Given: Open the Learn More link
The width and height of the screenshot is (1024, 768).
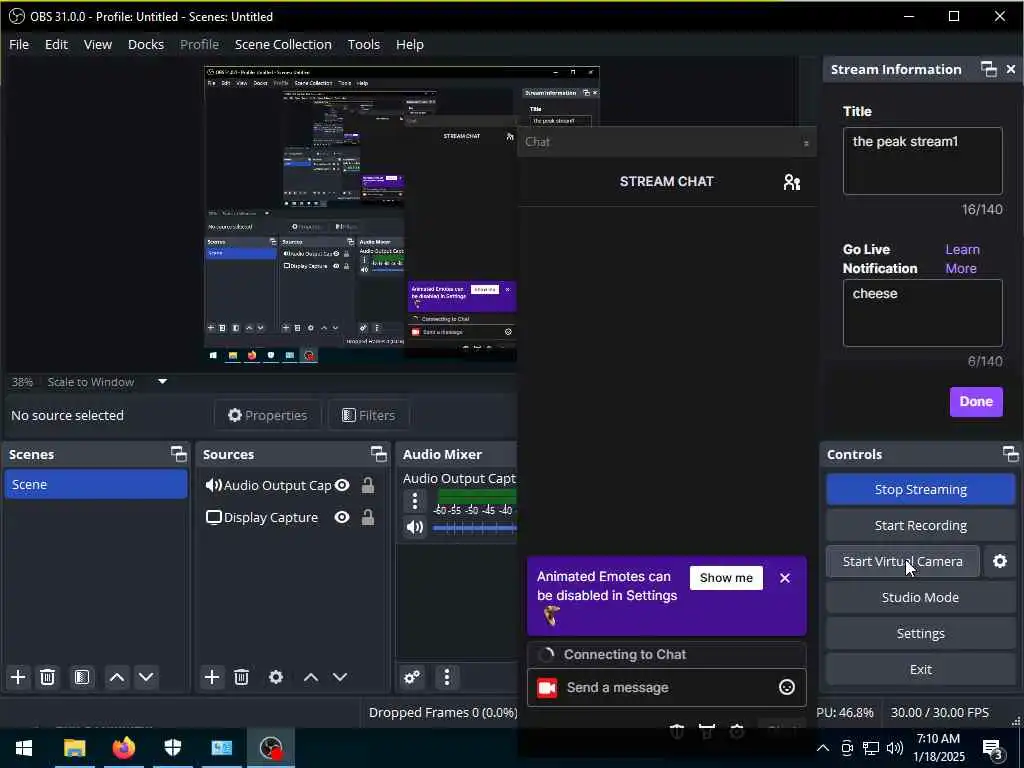Looking at the screenshot, I should point(963,259).
